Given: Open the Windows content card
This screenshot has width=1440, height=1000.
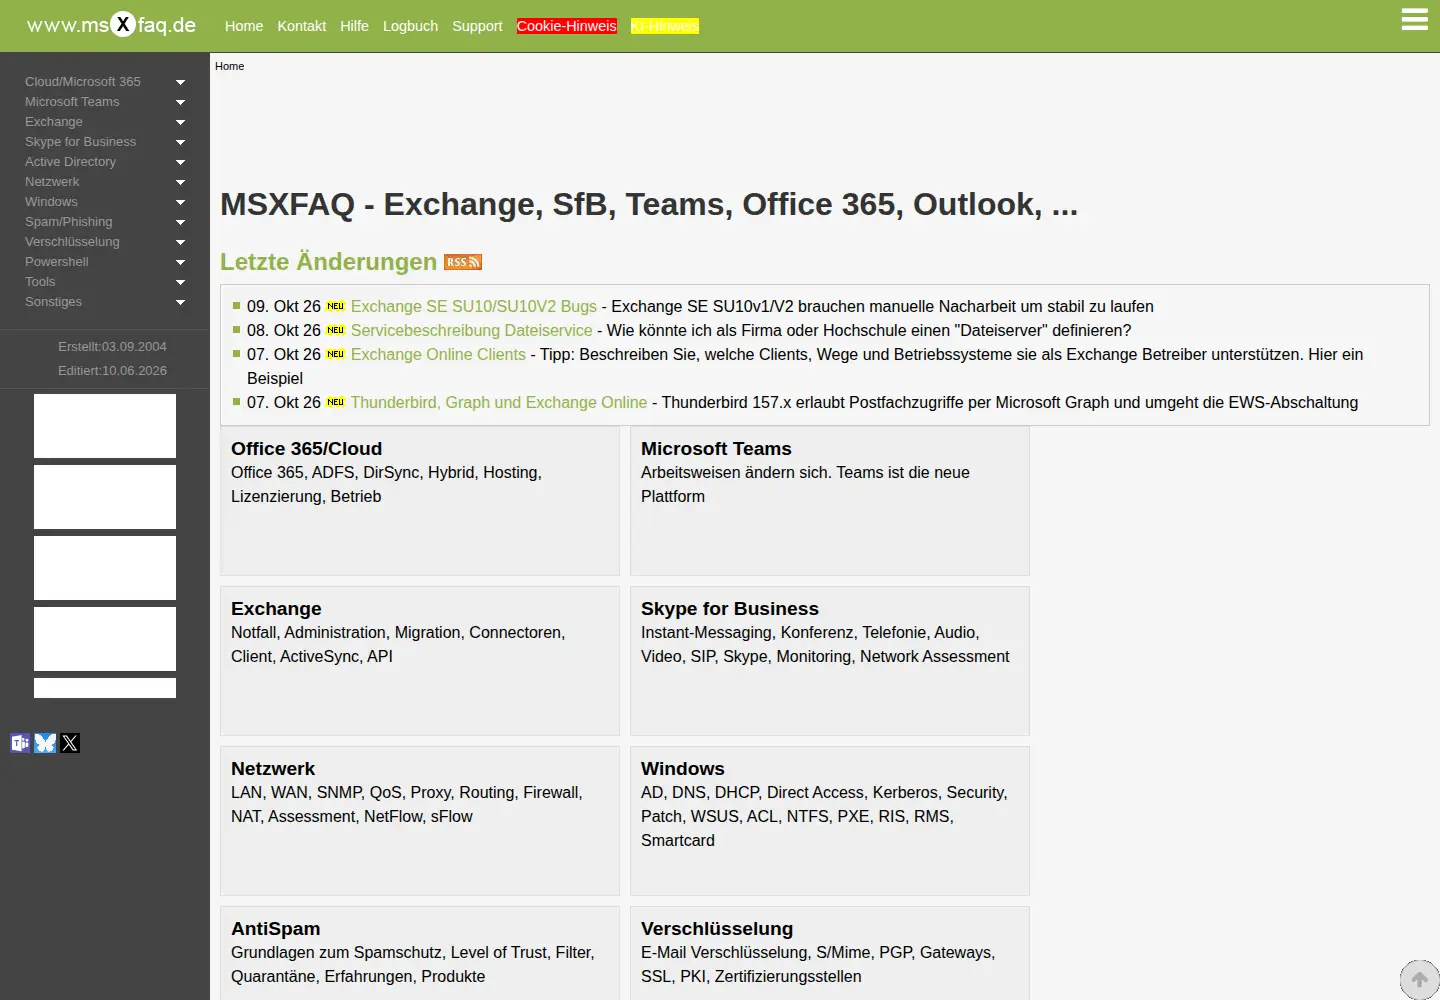Looking at the screenshot, I should pyautogui.click(x=830, y=821).
